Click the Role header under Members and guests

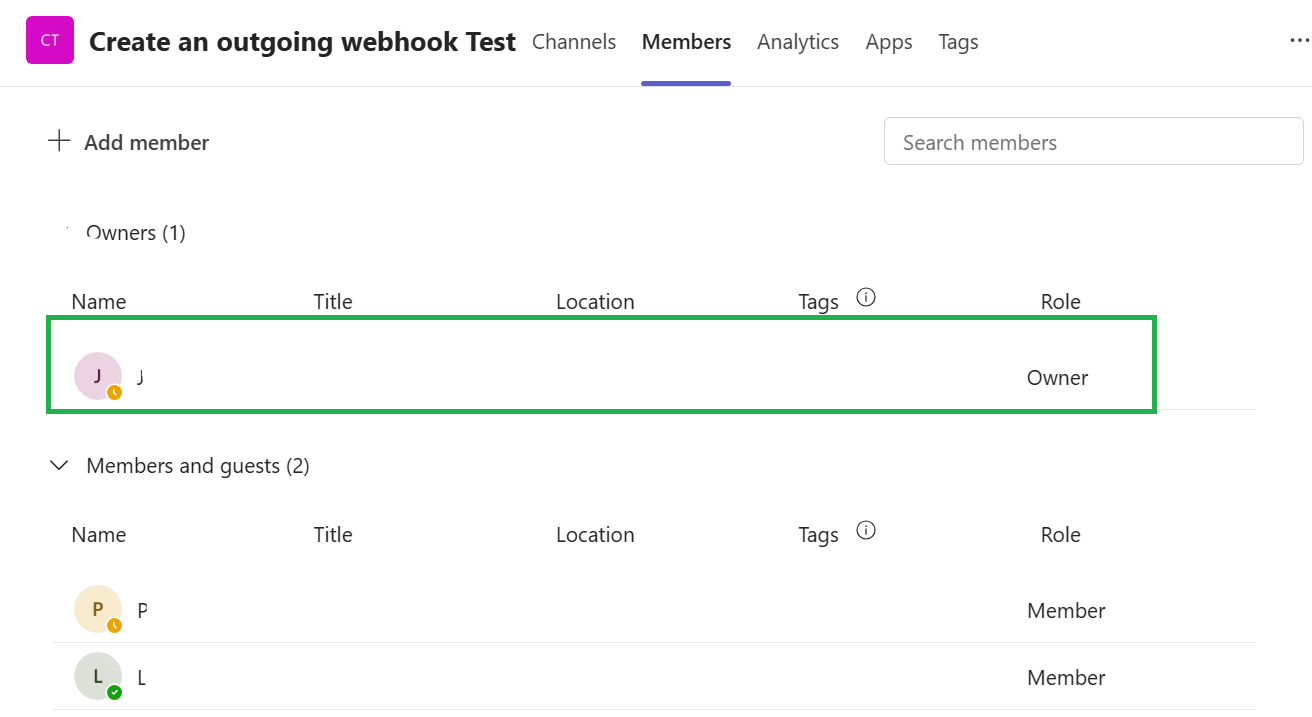(x=1061, y=535)
